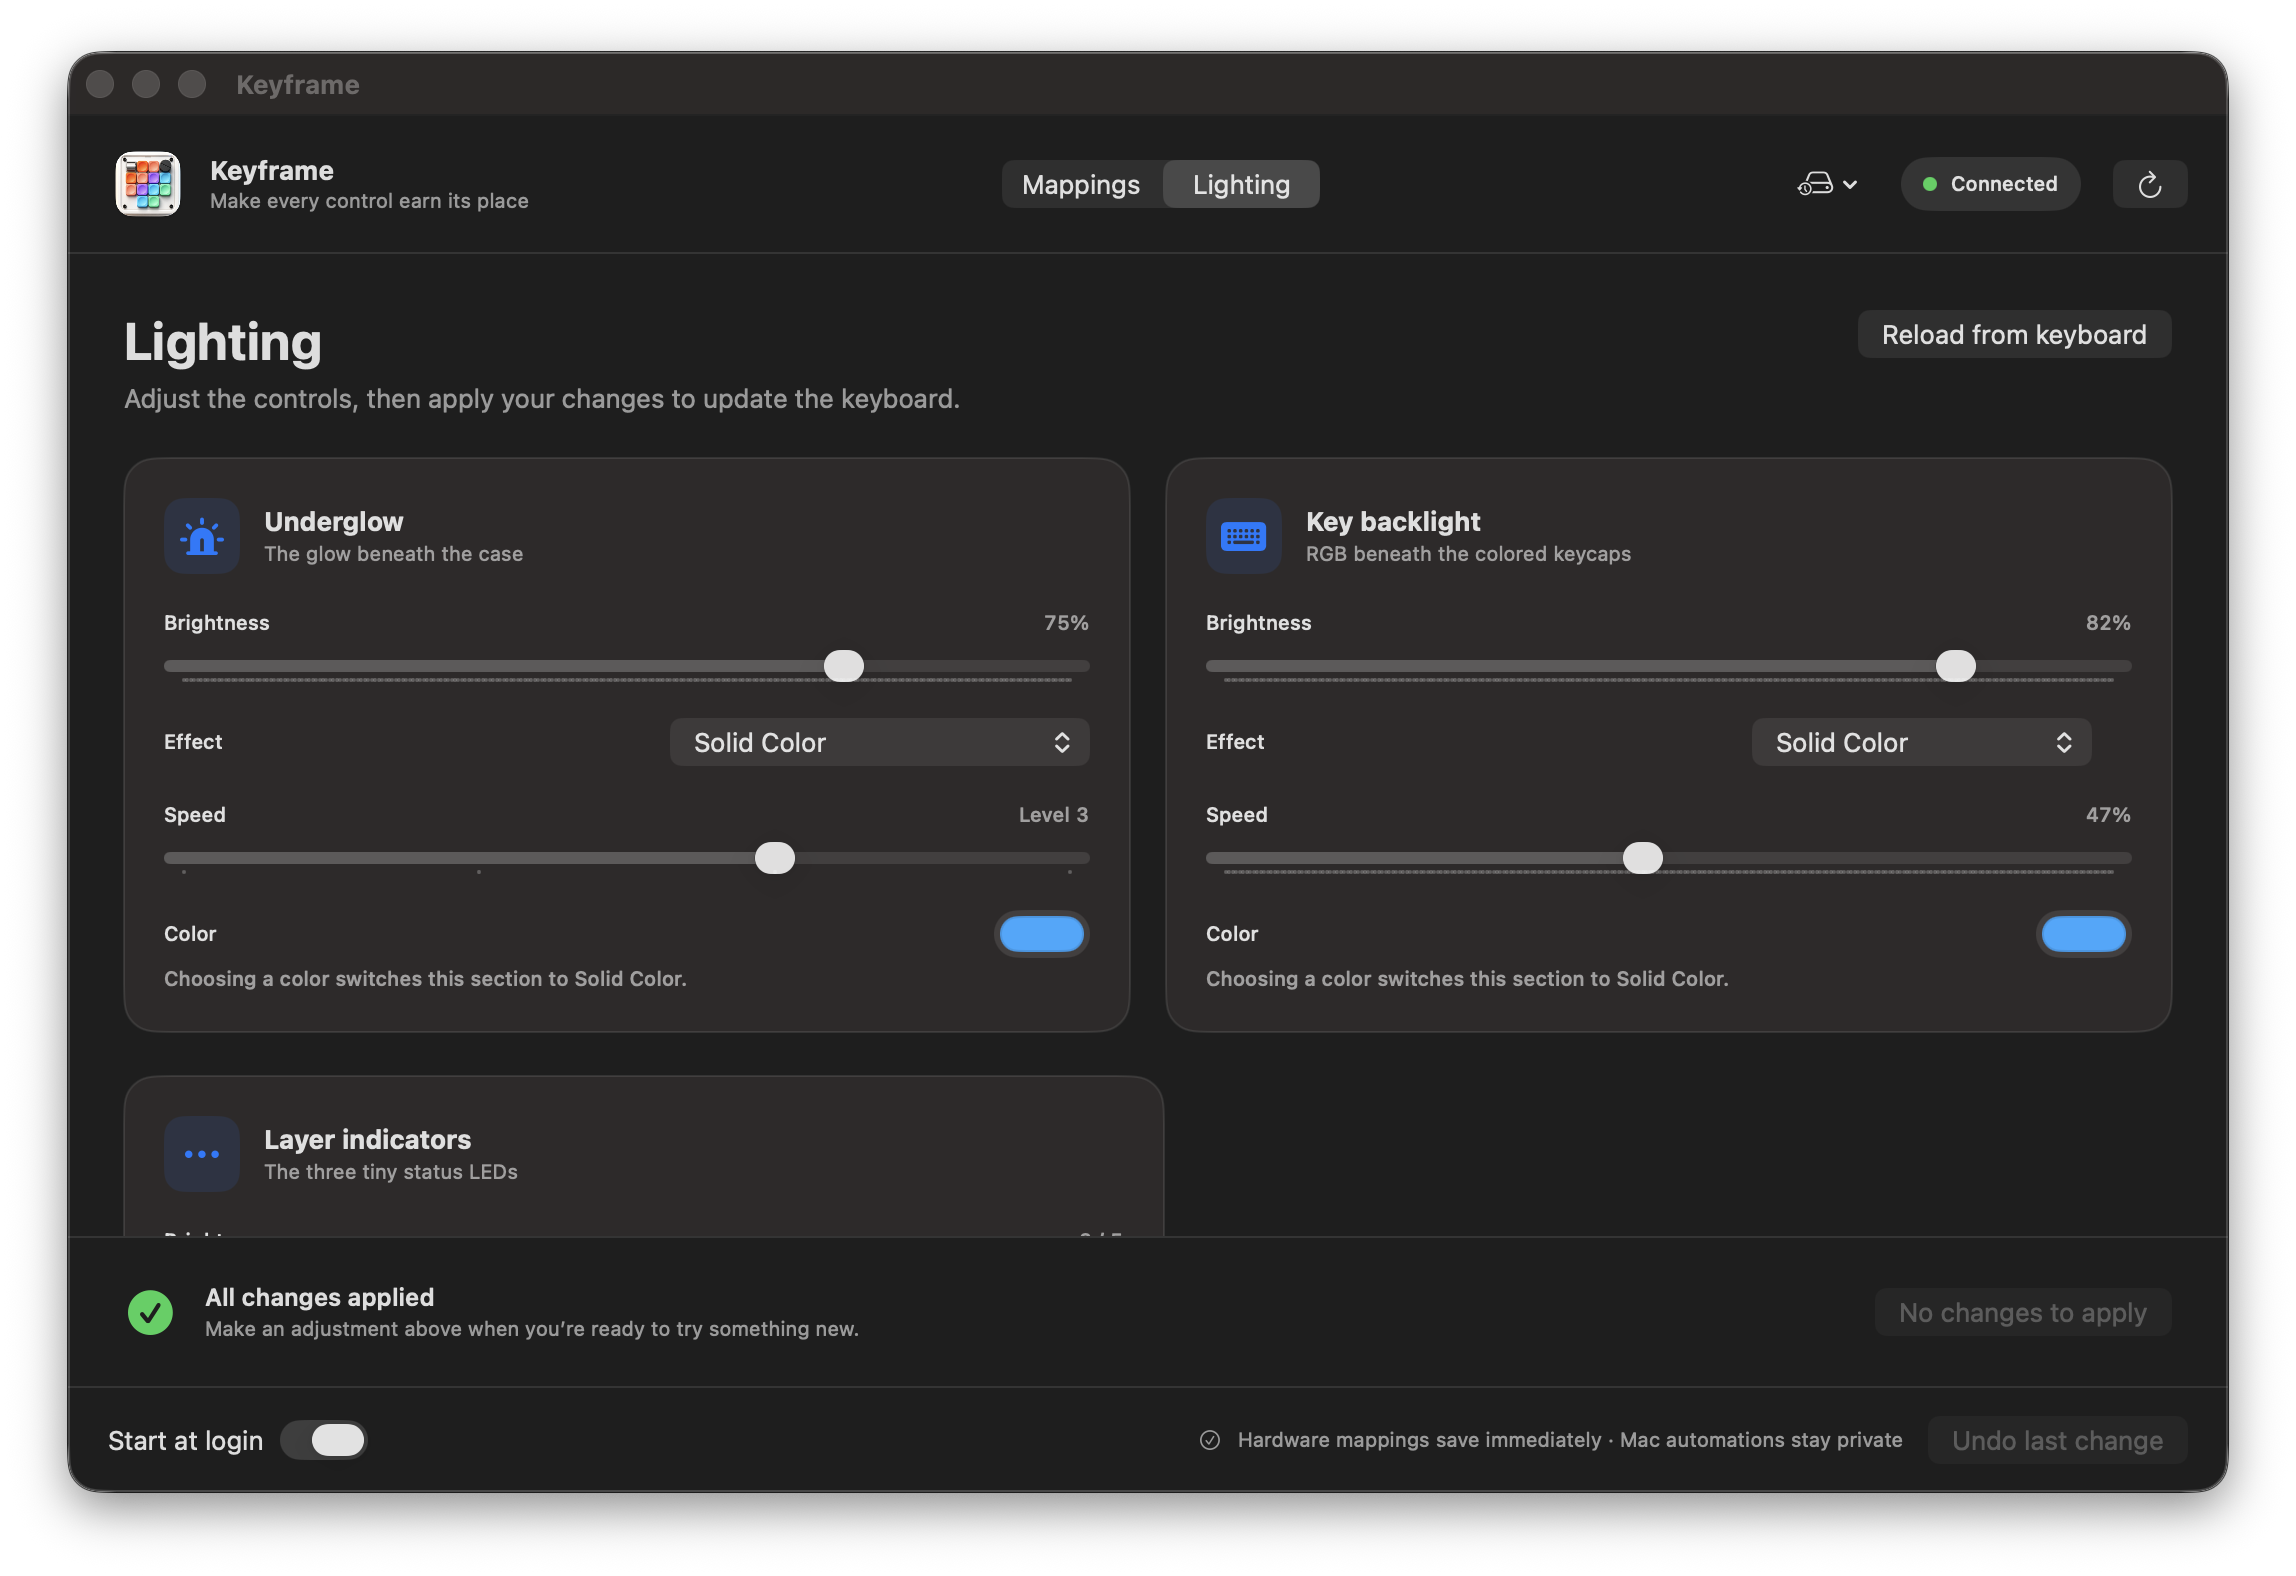The image size is (2296, 1576).
Task: Click the Connected status pill
Action: coord(1990,184)
